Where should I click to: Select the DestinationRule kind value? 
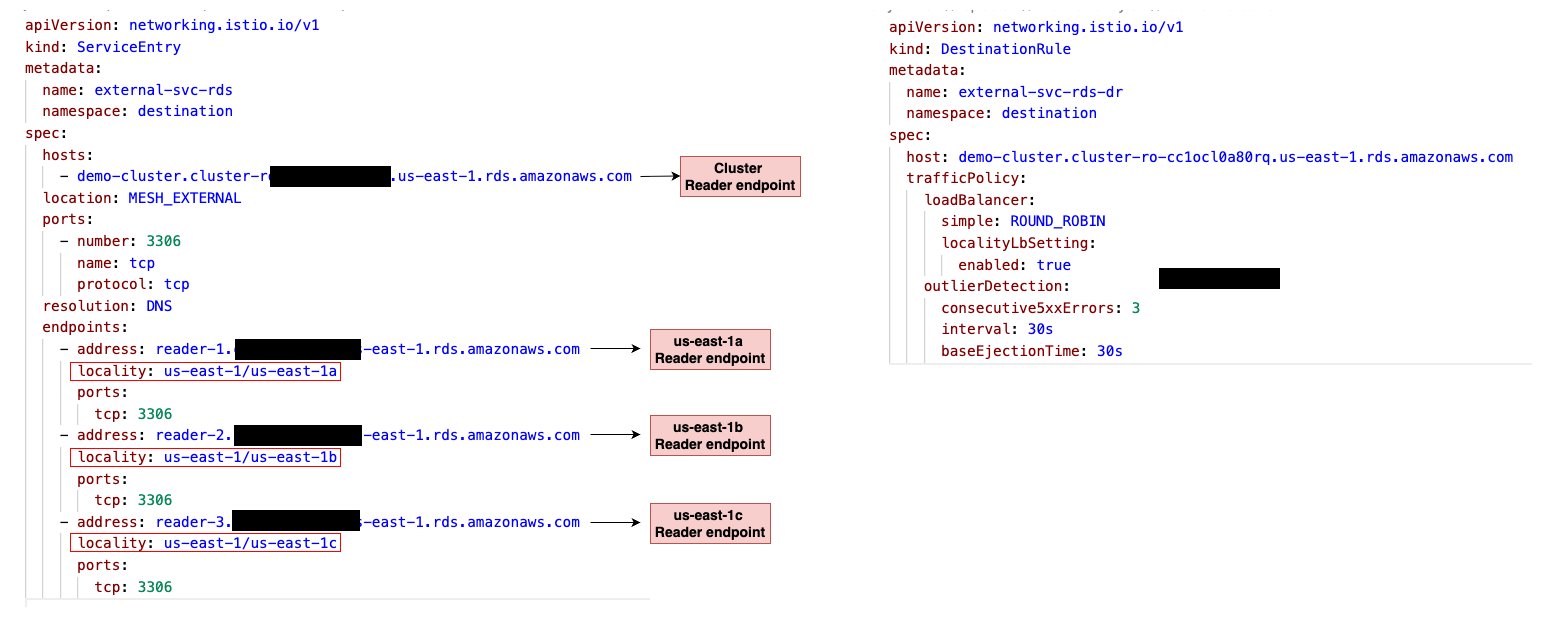(1005, 48)
